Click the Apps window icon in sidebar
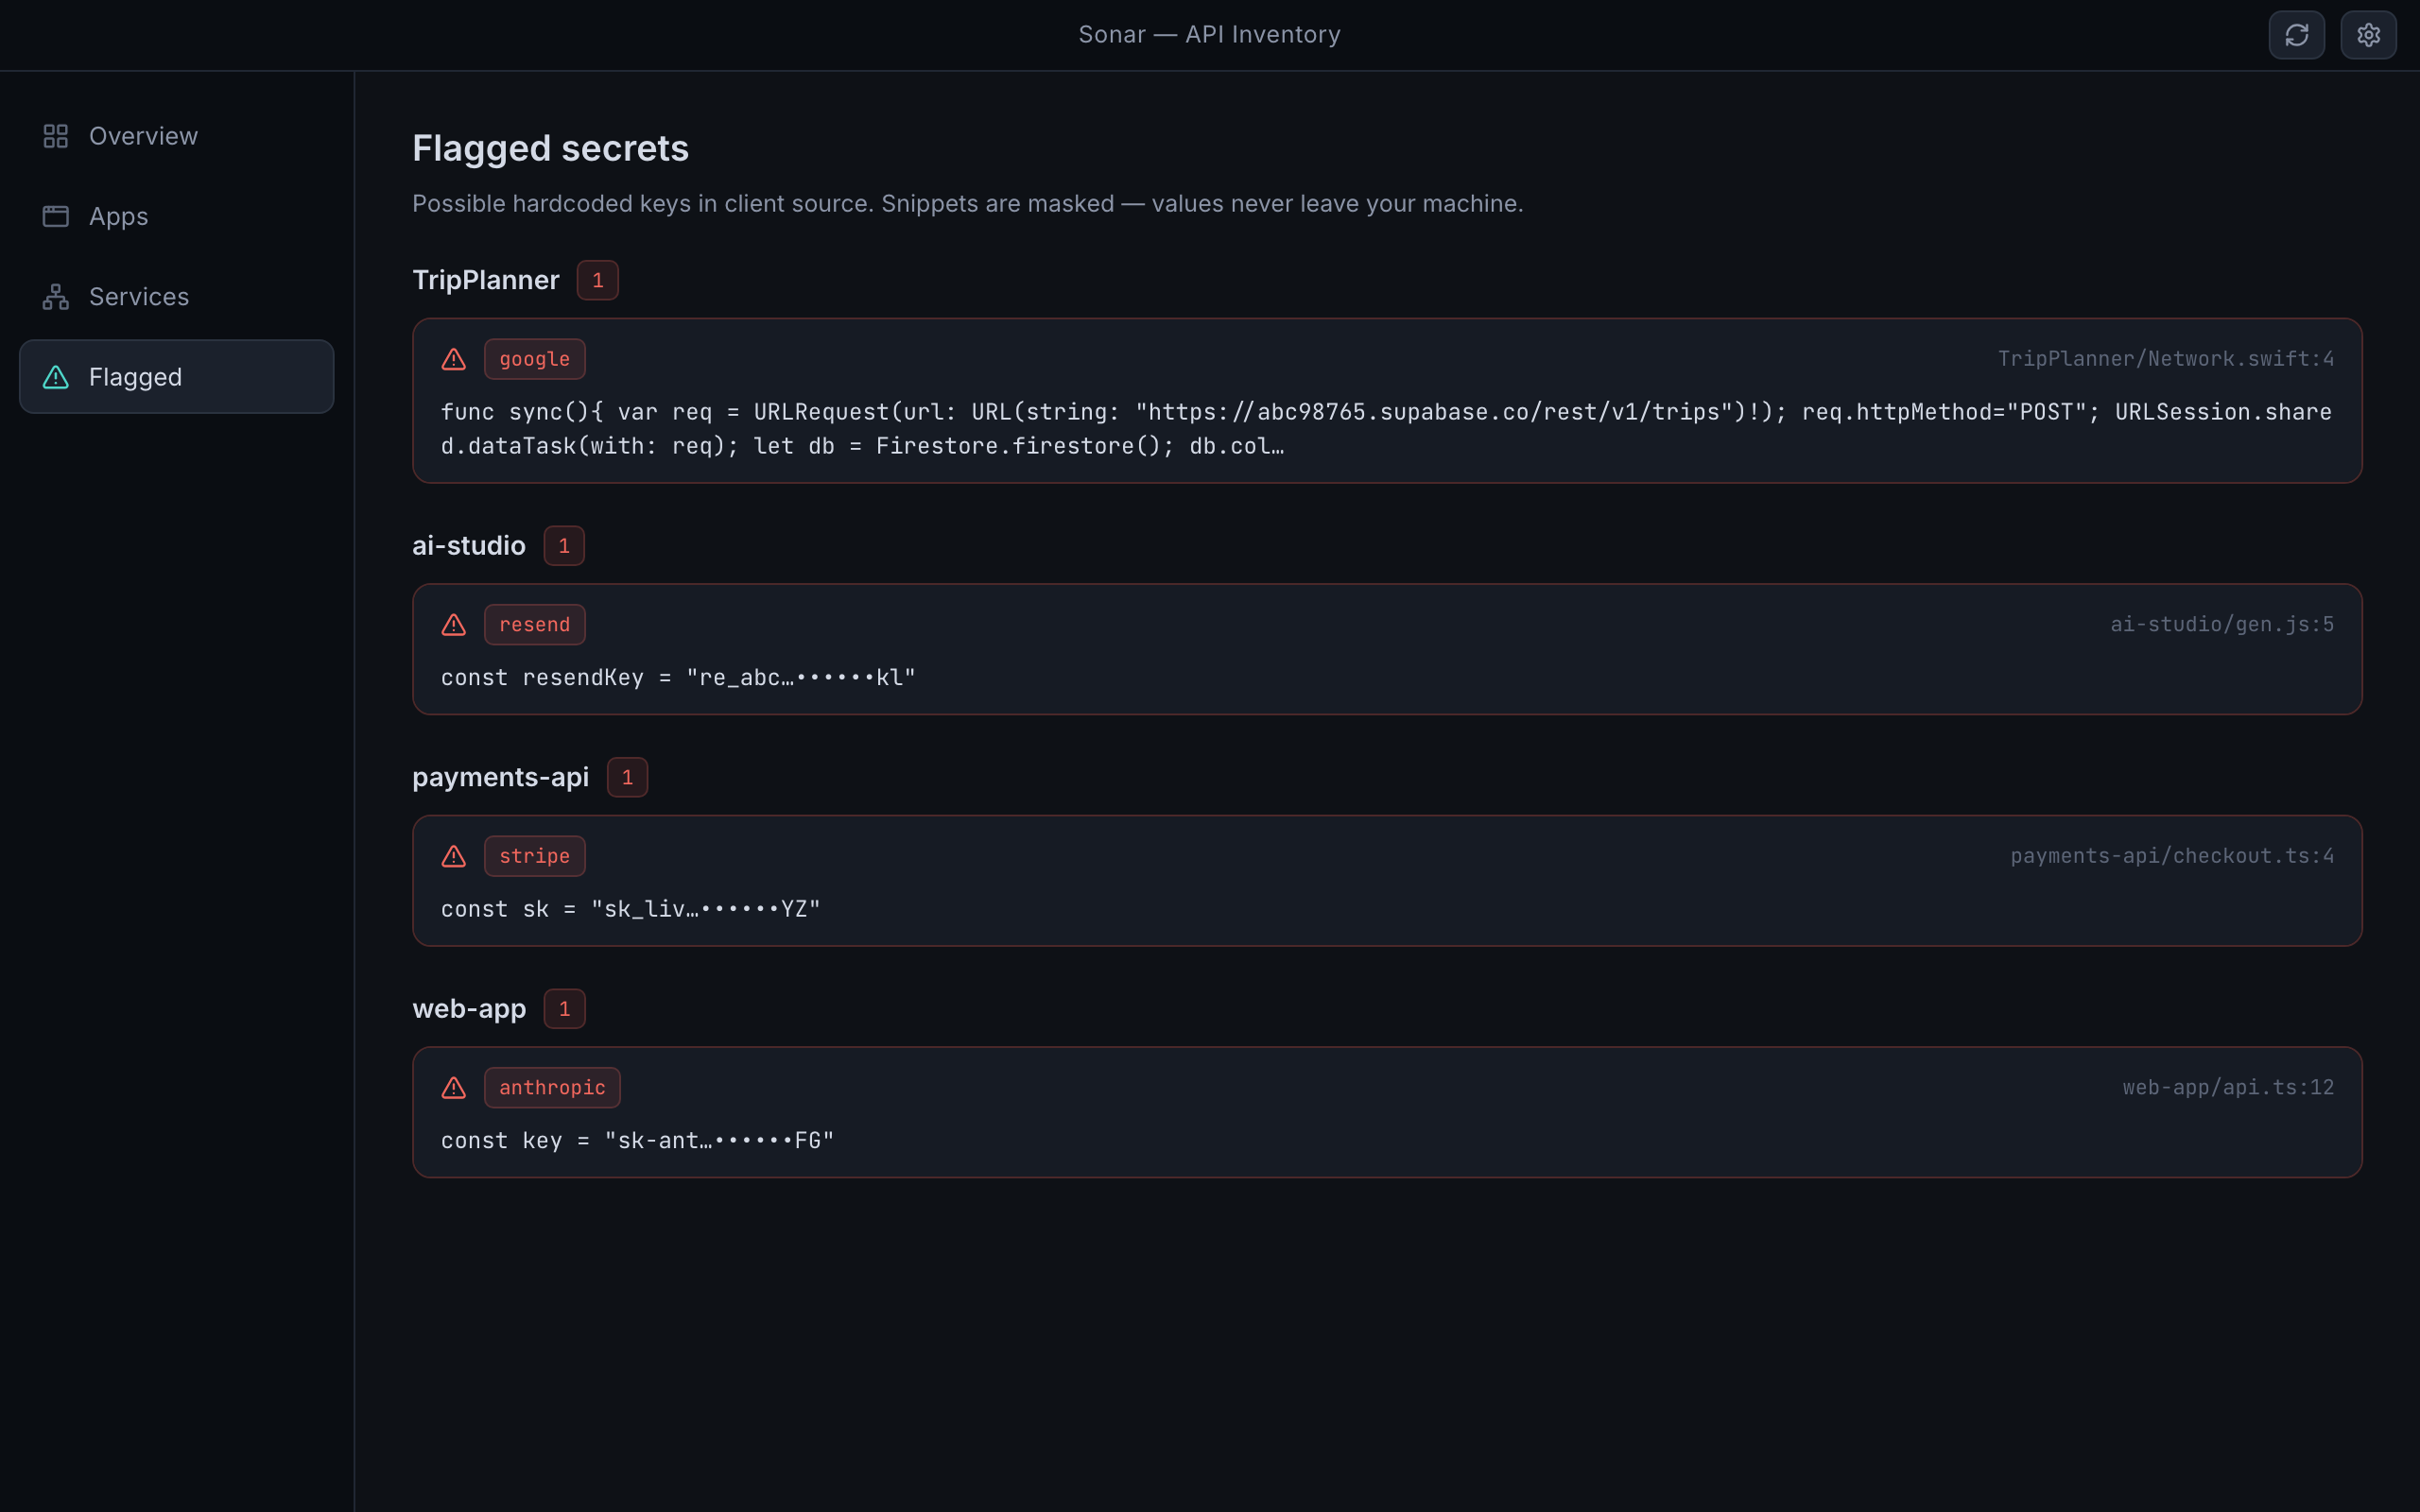This screenshot has width=2420, height=1512. (56, 216)
